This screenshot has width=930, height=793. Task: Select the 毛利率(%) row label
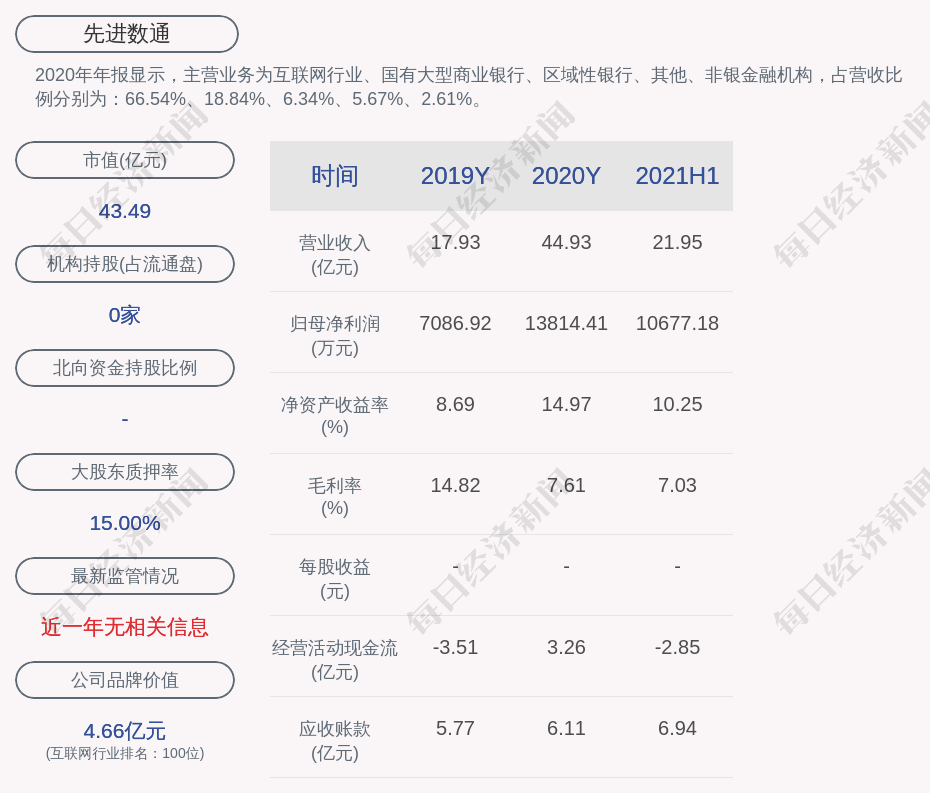pyautogui.click(x=335, y=496)
